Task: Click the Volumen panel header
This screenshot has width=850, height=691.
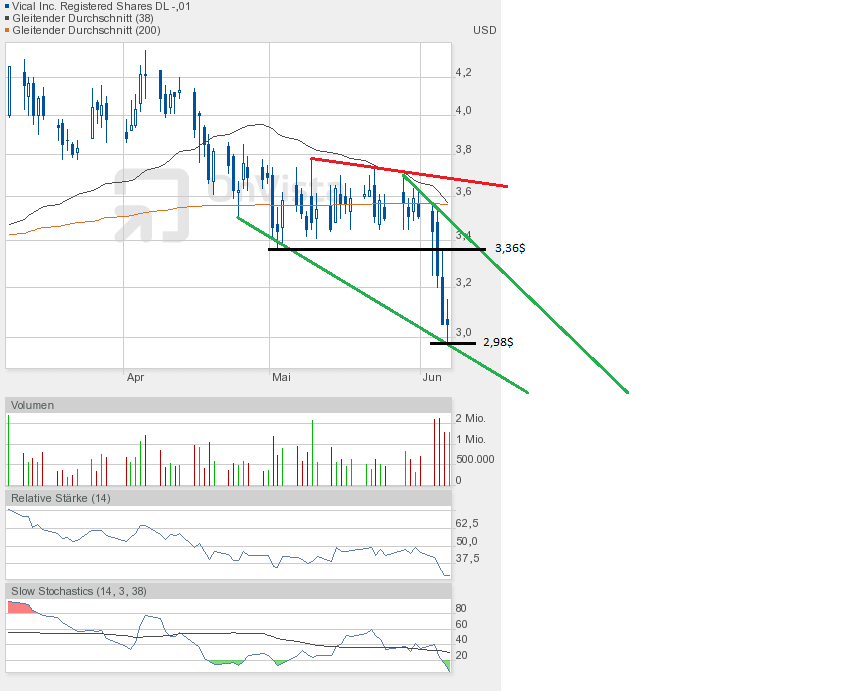Action: [34, 405]
